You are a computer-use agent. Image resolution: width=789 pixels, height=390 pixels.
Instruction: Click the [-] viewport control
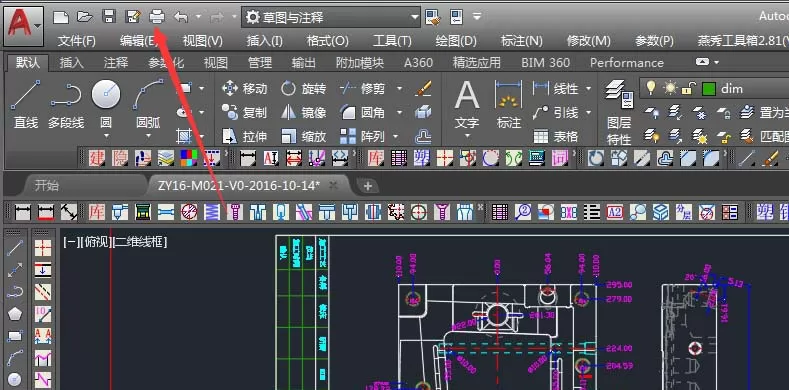click(71, 242)
